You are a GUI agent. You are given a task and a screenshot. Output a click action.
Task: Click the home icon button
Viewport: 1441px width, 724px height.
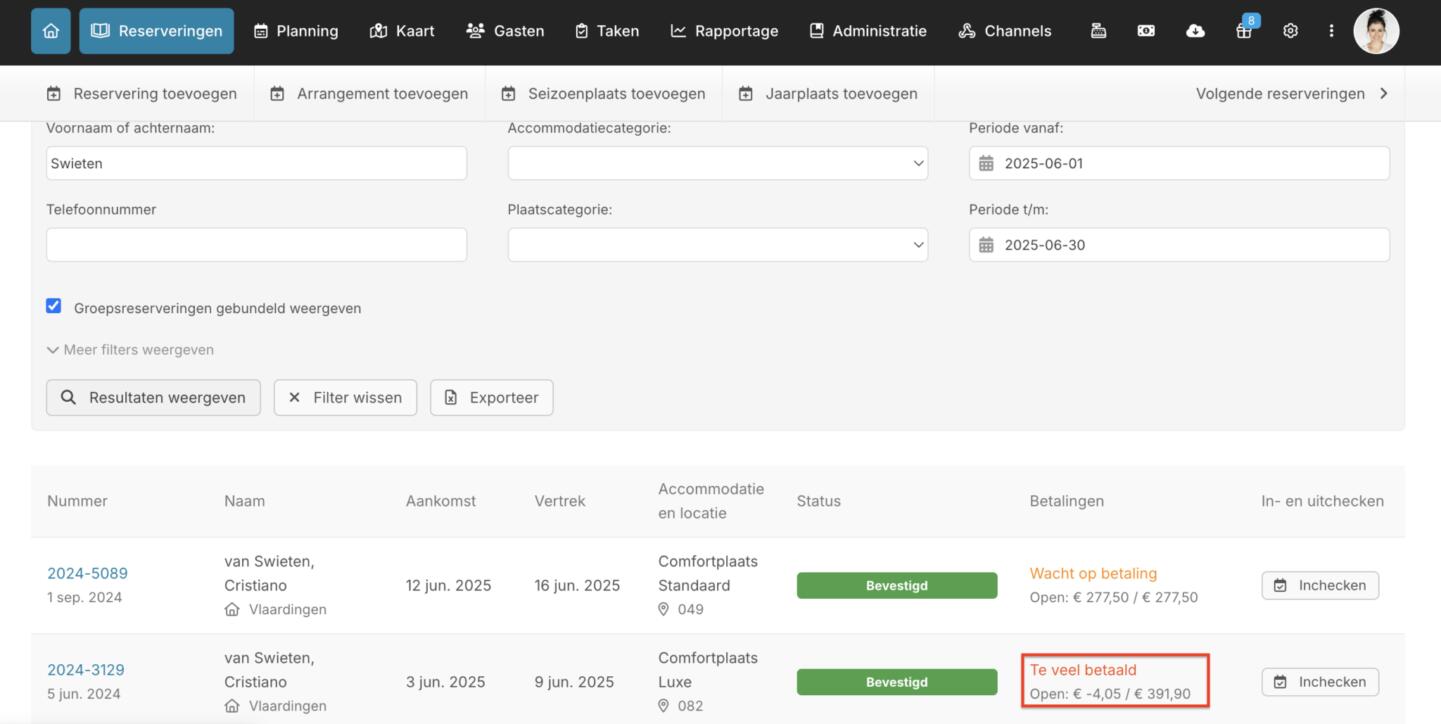click(x=51, y=31)
